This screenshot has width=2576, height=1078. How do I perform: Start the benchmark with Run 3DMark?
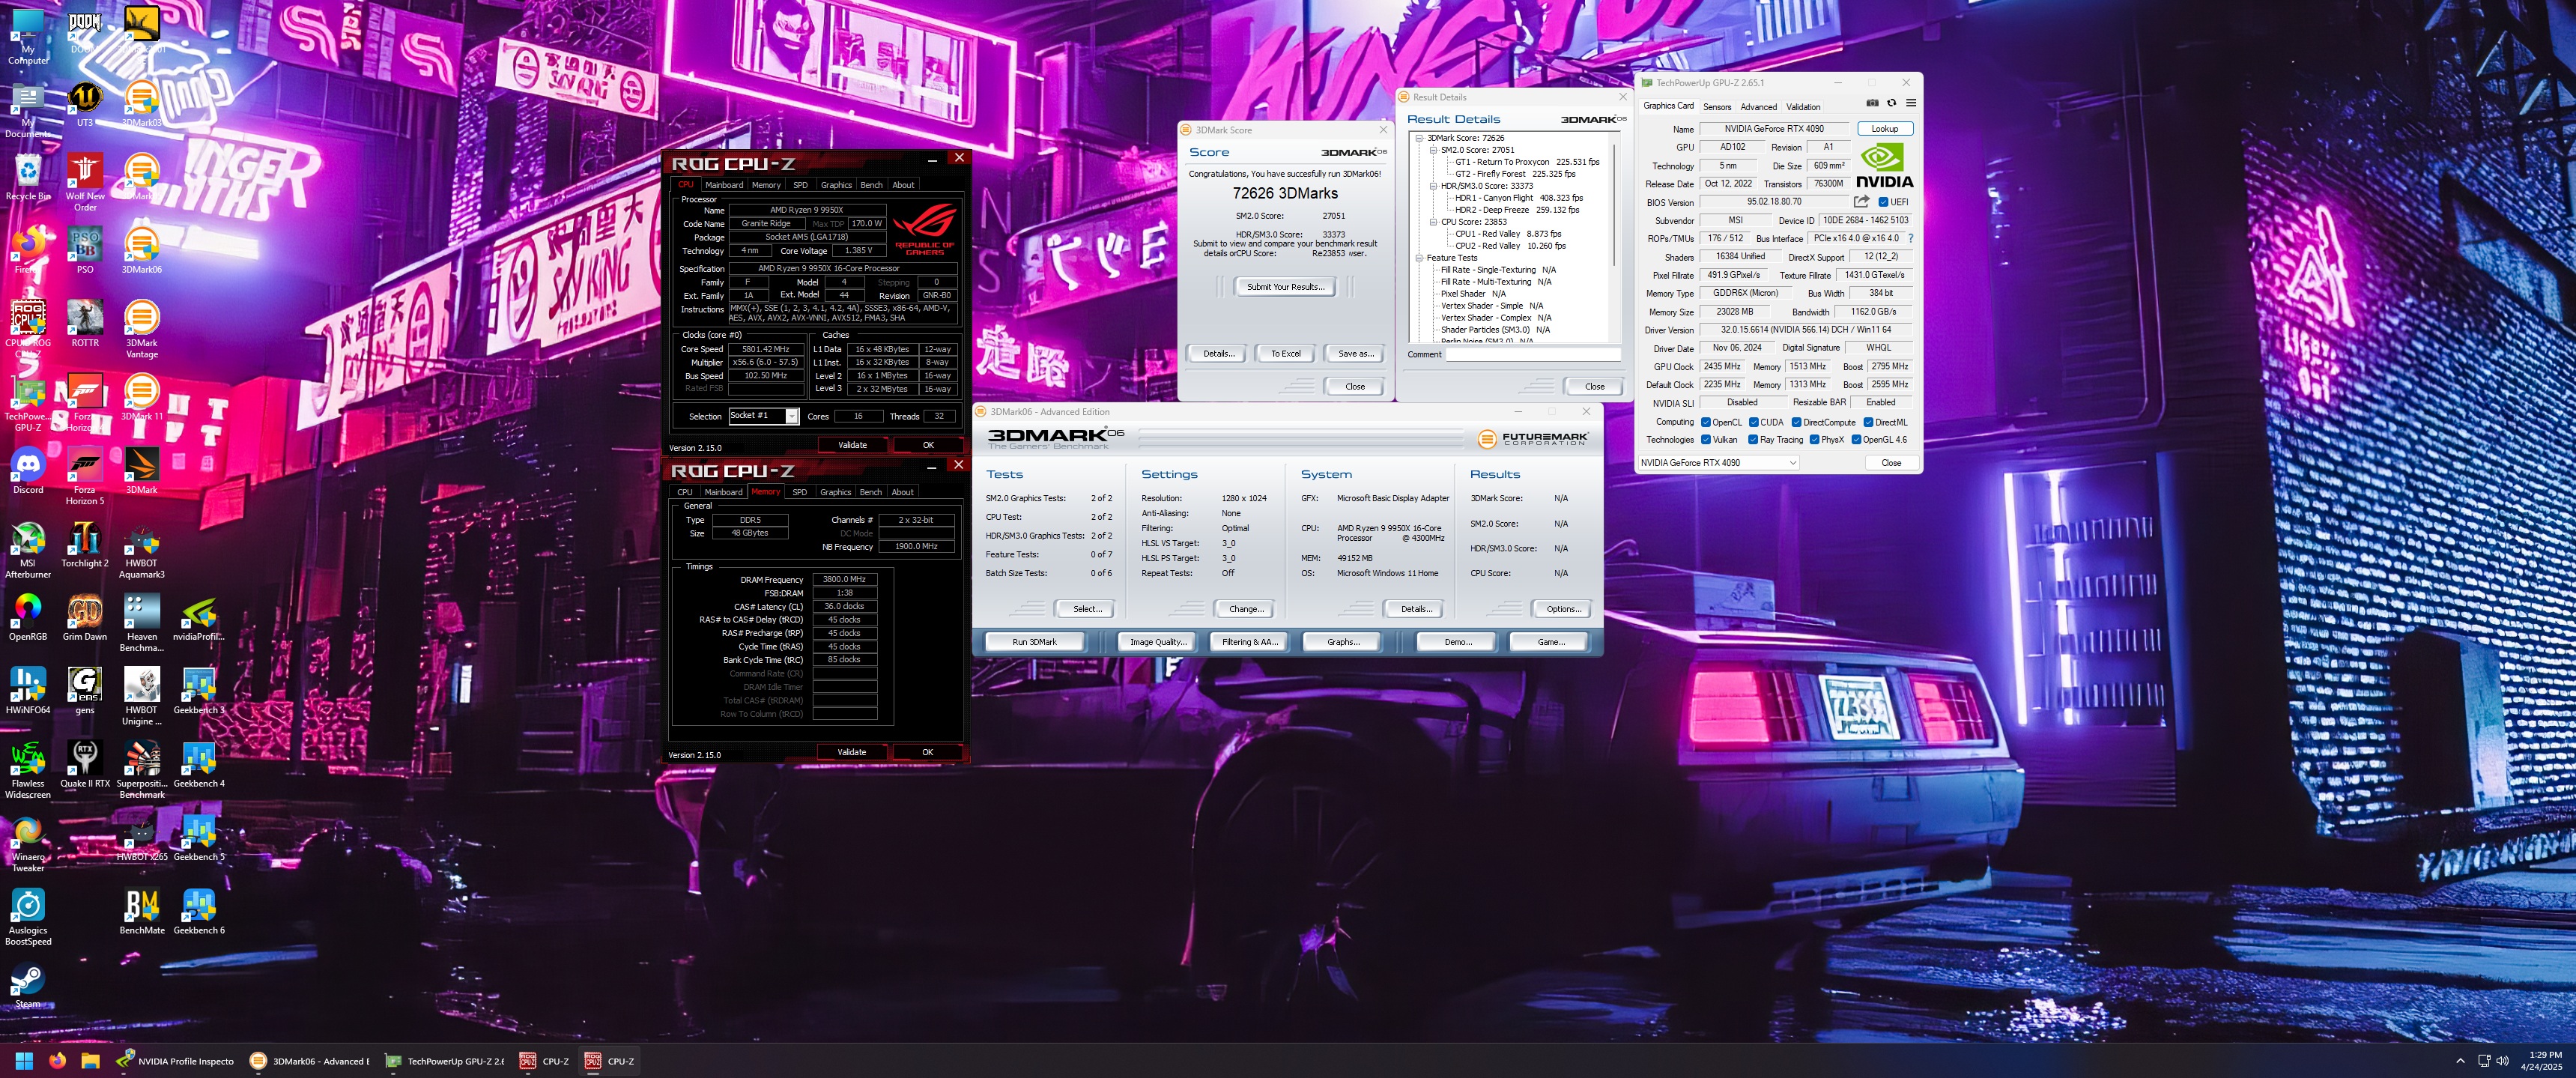click(1034, 642)
